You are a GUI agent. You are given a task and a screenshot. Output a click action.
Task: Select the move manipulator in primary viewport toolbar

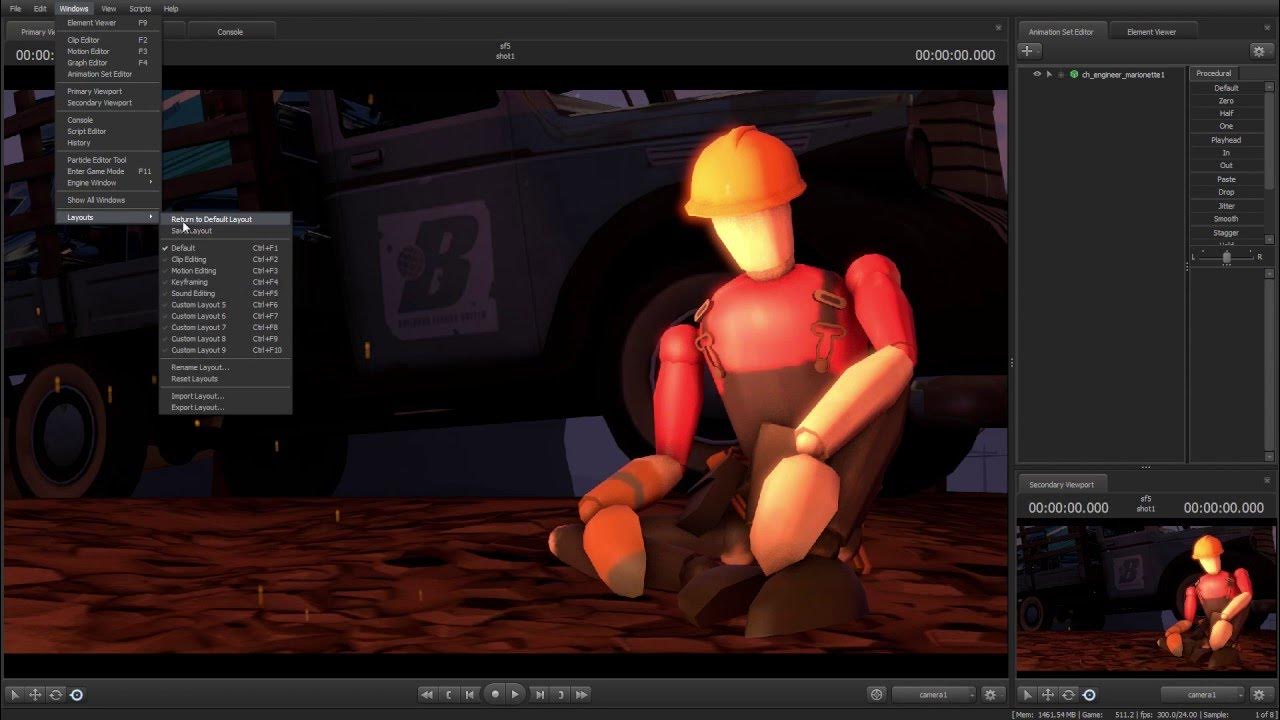(35, 694)
